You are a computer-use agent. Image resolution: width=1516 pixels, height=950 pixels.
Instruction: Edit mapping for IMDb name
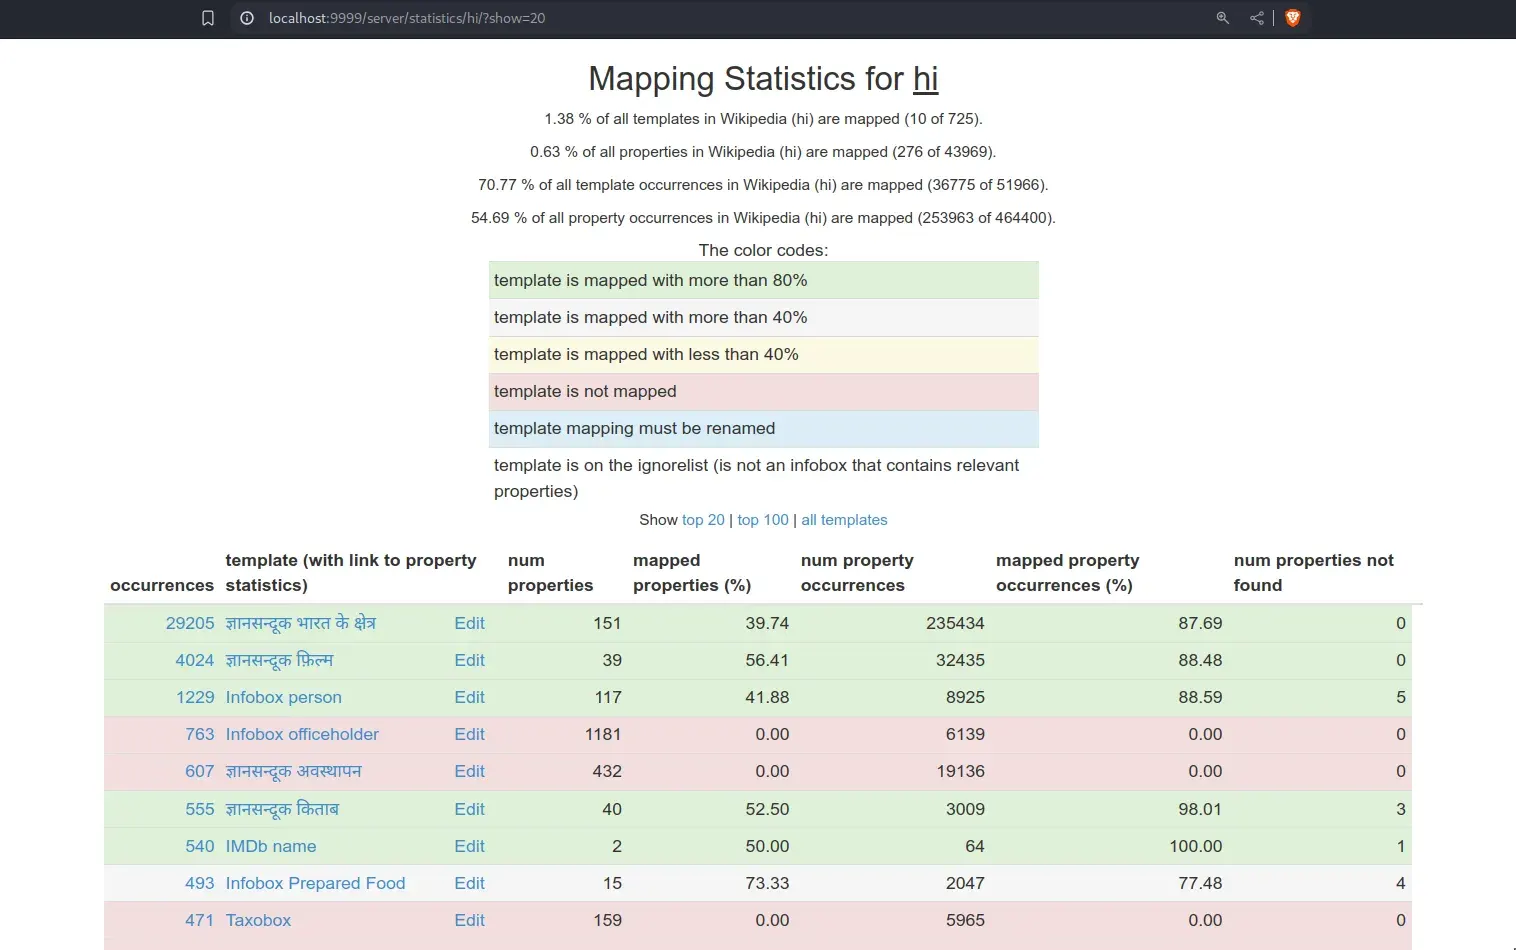point(469,846)
